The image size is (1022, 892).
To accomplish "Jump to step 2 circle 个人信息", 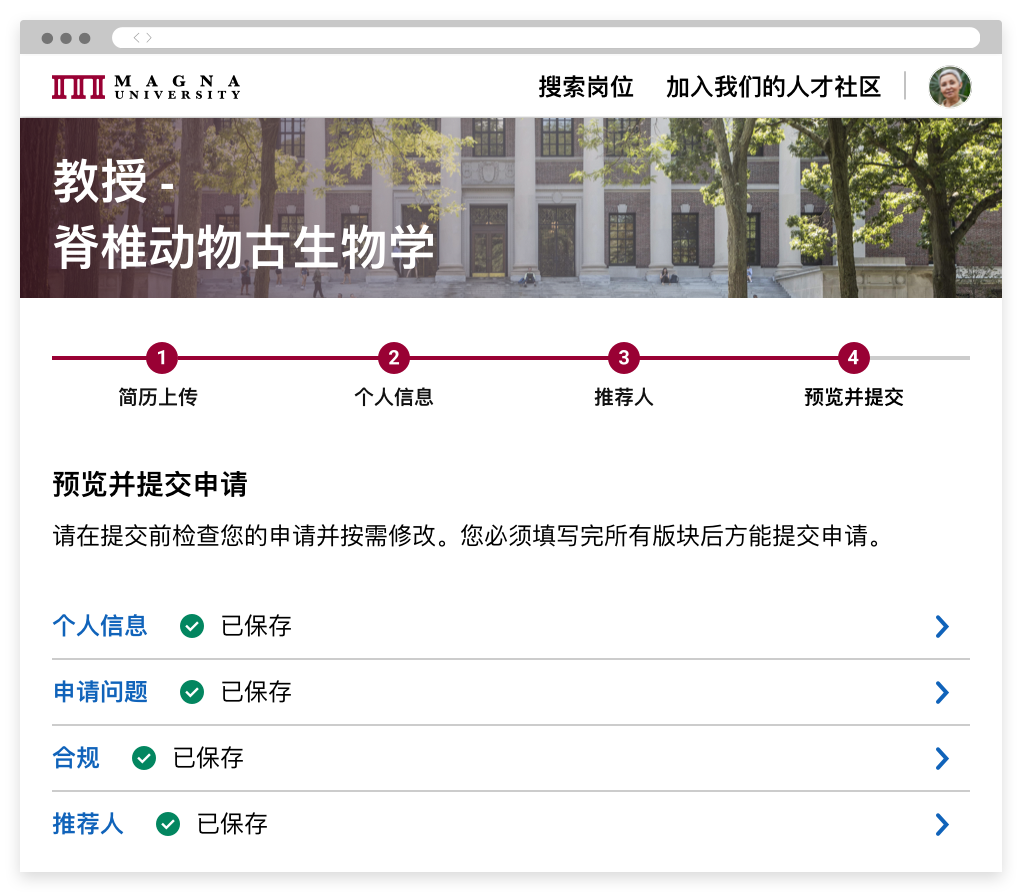I will (x=394, y=358).
